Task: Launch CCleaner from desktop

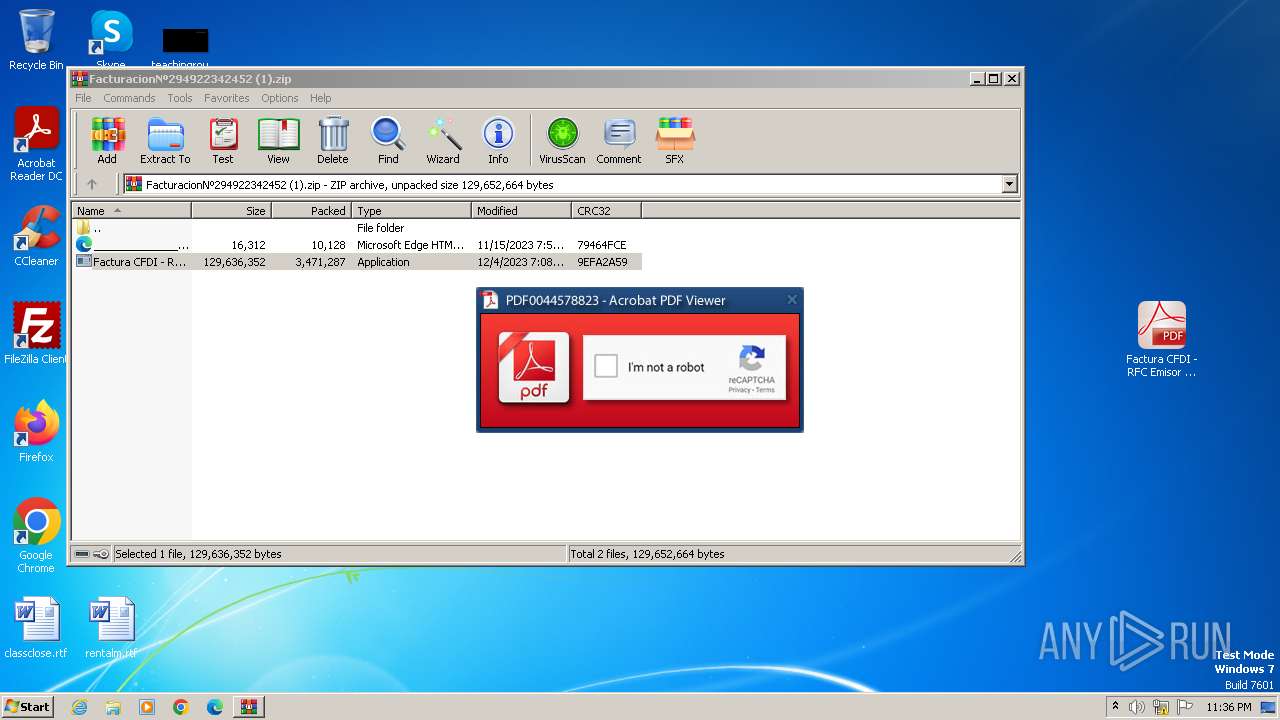Action: pyautogui.click(x=36, y=236)
